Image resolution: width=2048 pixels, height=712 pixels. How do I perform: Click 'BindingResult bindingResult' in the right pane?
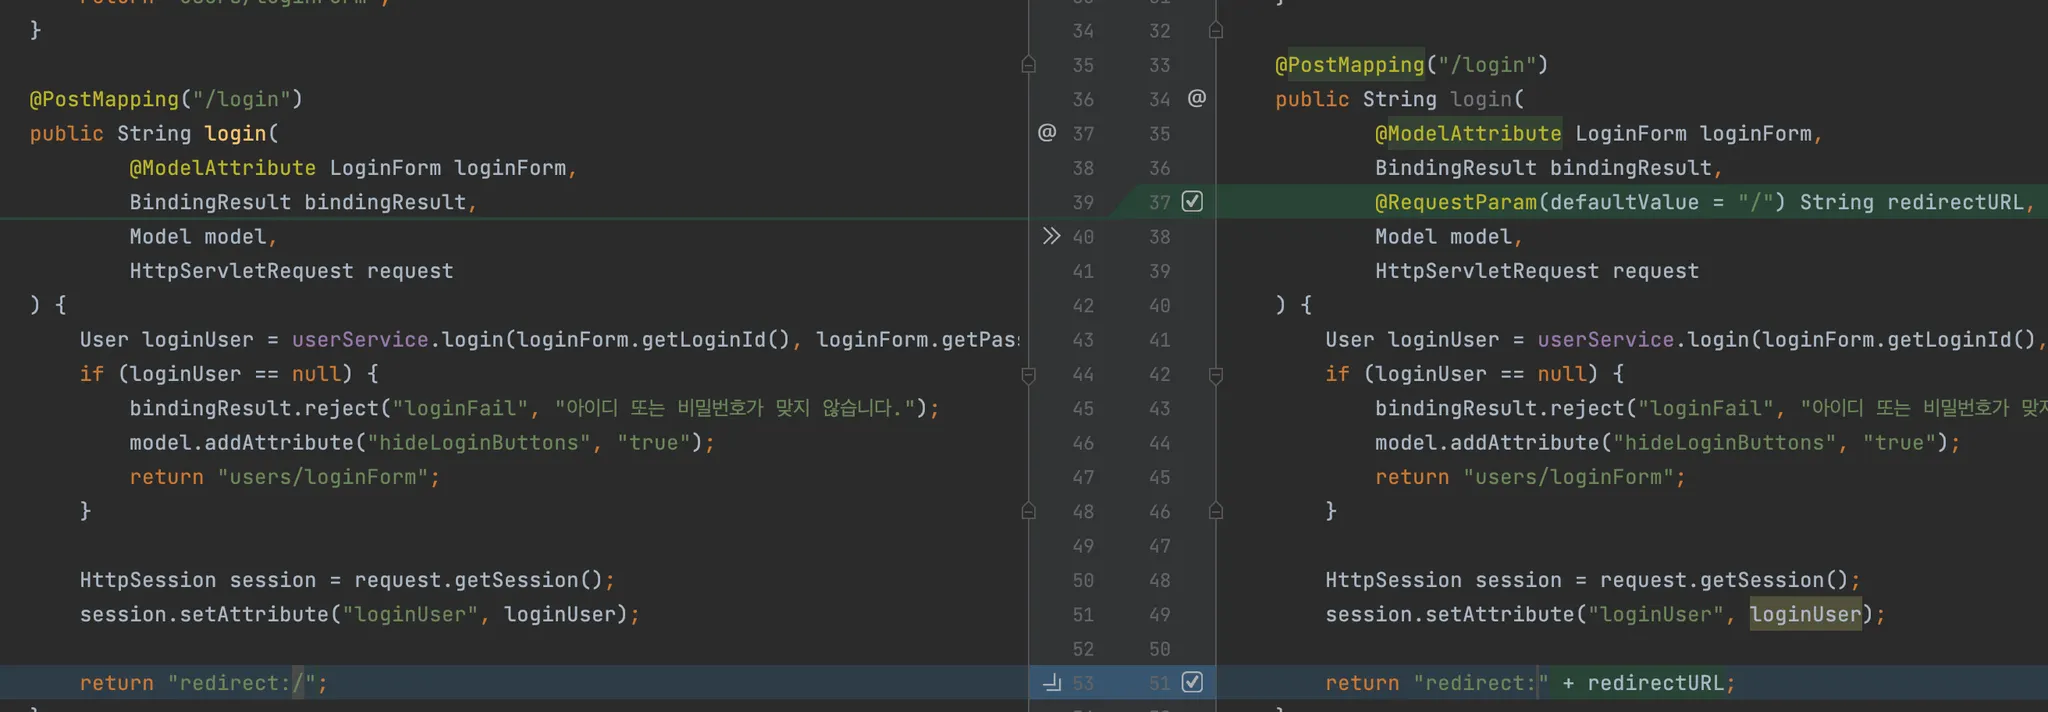[x=1543, y=168]
